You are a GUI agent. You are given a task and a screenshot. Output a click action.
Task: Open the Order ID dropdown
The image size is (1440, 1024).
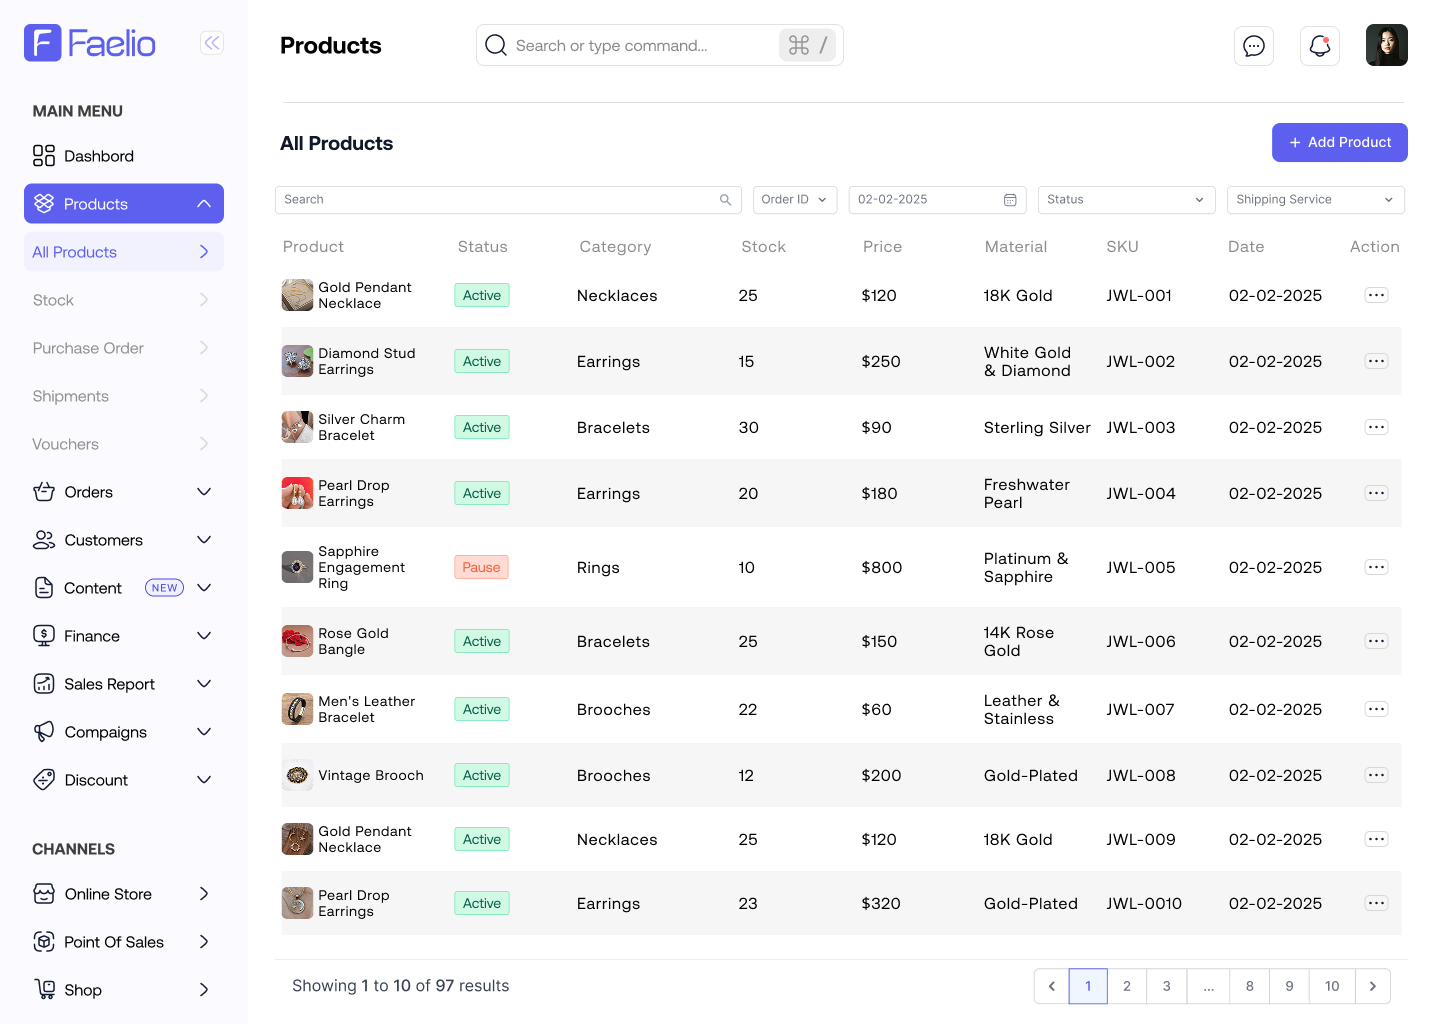pos(794,200)
